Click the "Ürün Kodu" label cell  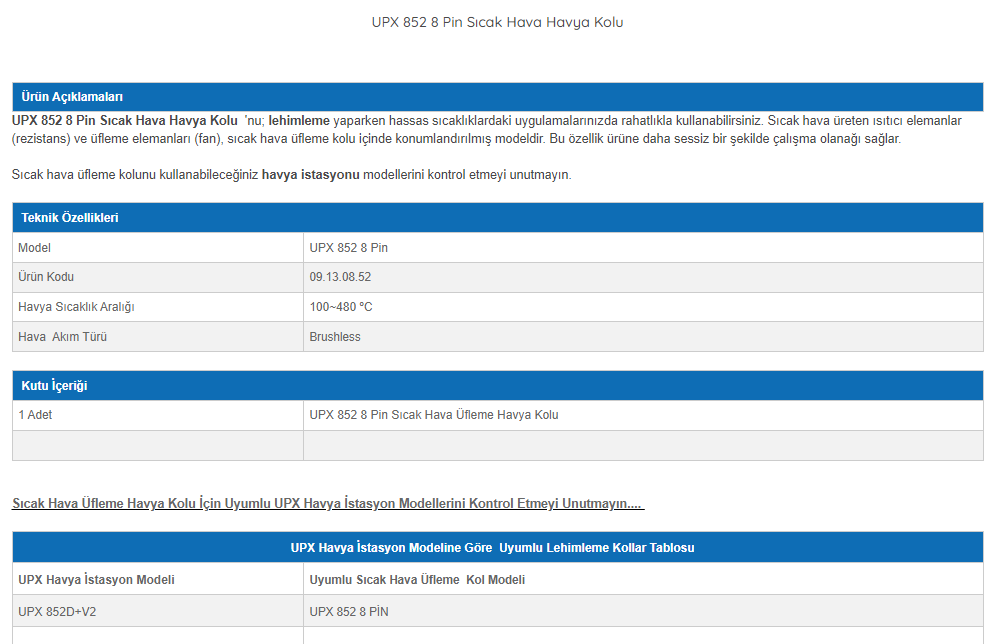pos(158,277)
